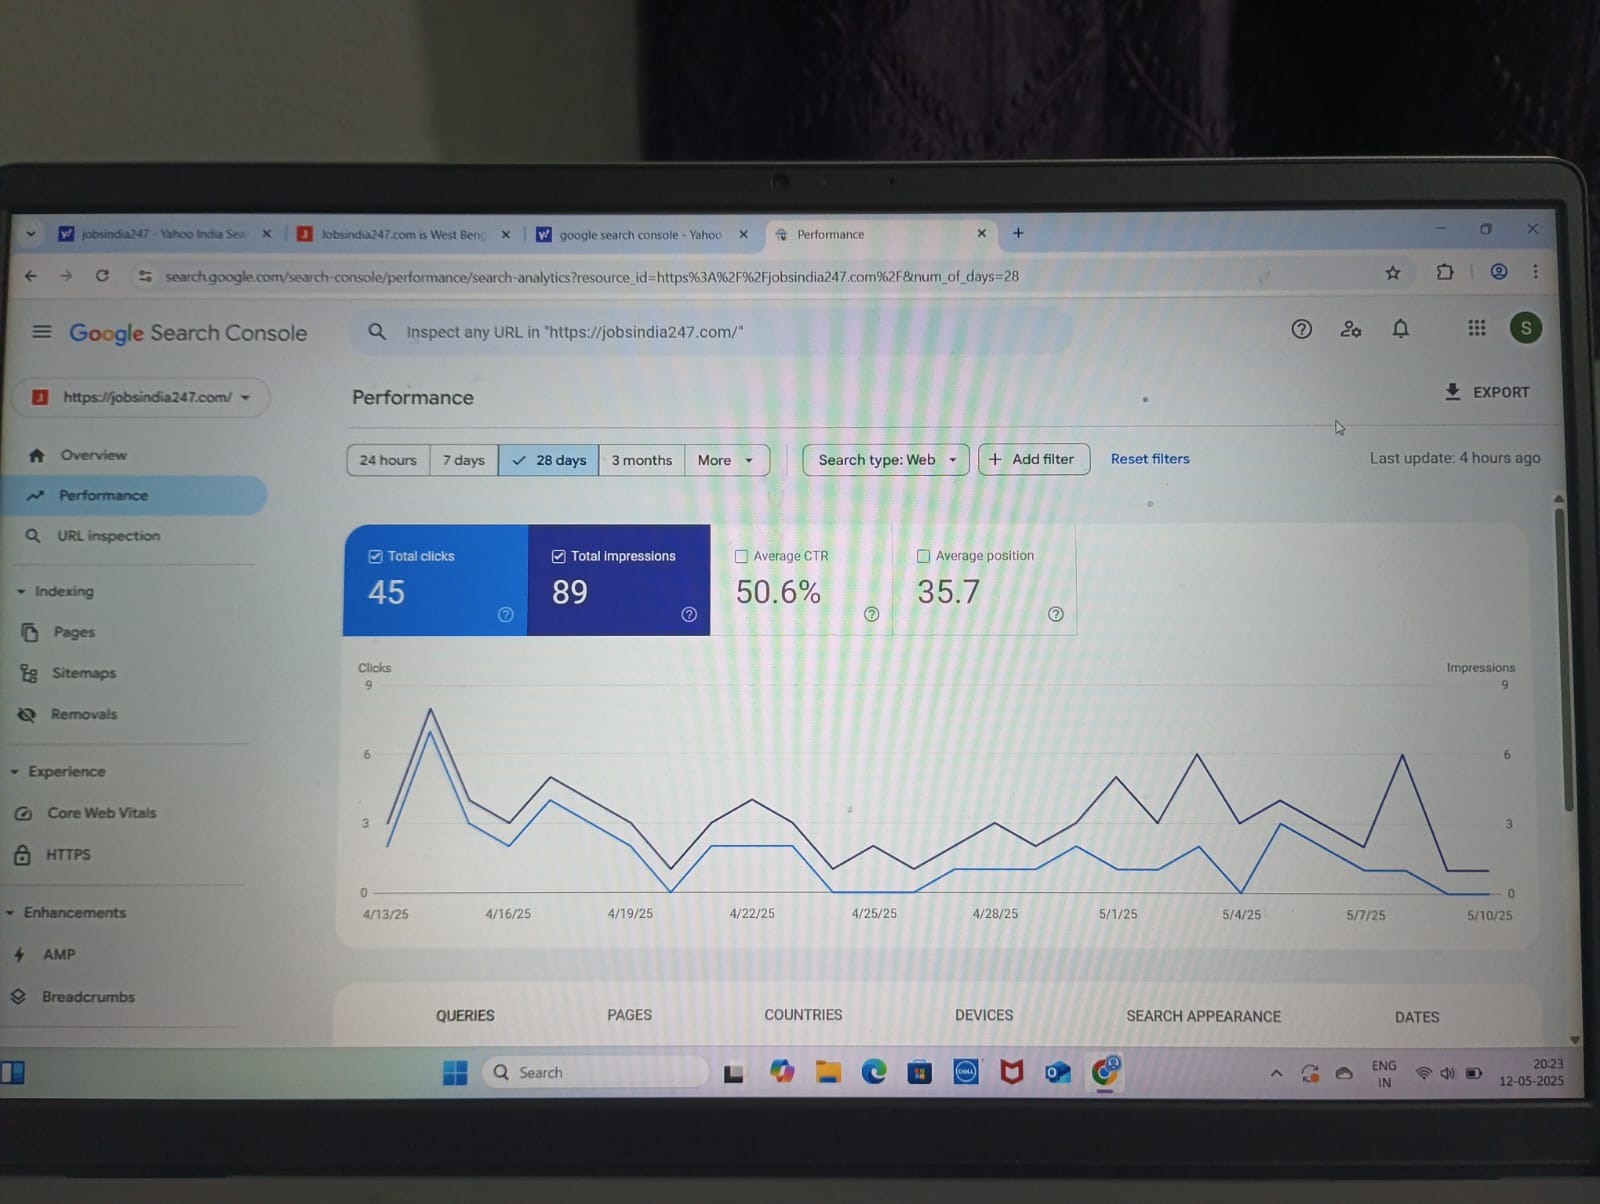1600x1204 pixels.
Task: Open a new browser tab
Action: click(1018, 233)
